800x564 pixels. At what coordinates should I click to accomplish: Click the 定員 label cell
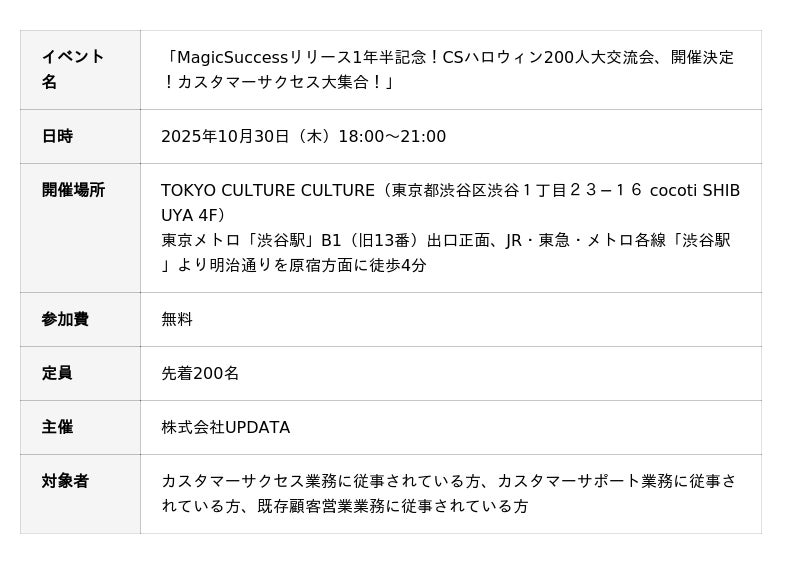coord(80,374)
